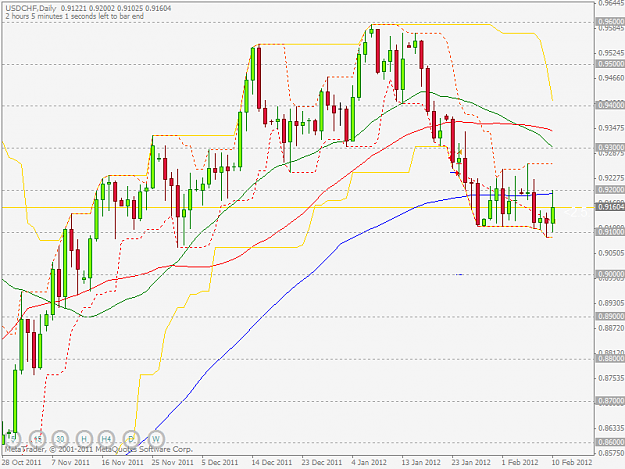The width and height of the screenshot is (625, 469).
Task: Click the 0.85750 price scale label
Action: (x=611, y=453)
